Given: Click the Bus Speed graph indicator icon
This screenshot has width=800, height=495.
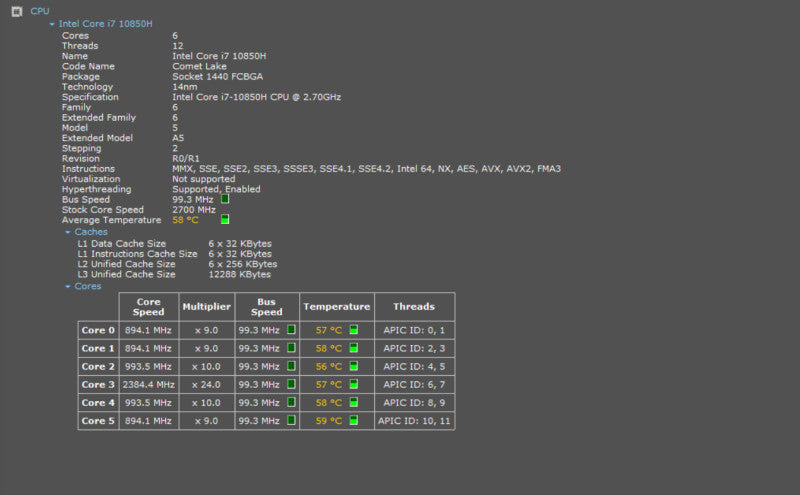Looking at the screenshot, I should (x=225, y=199).
